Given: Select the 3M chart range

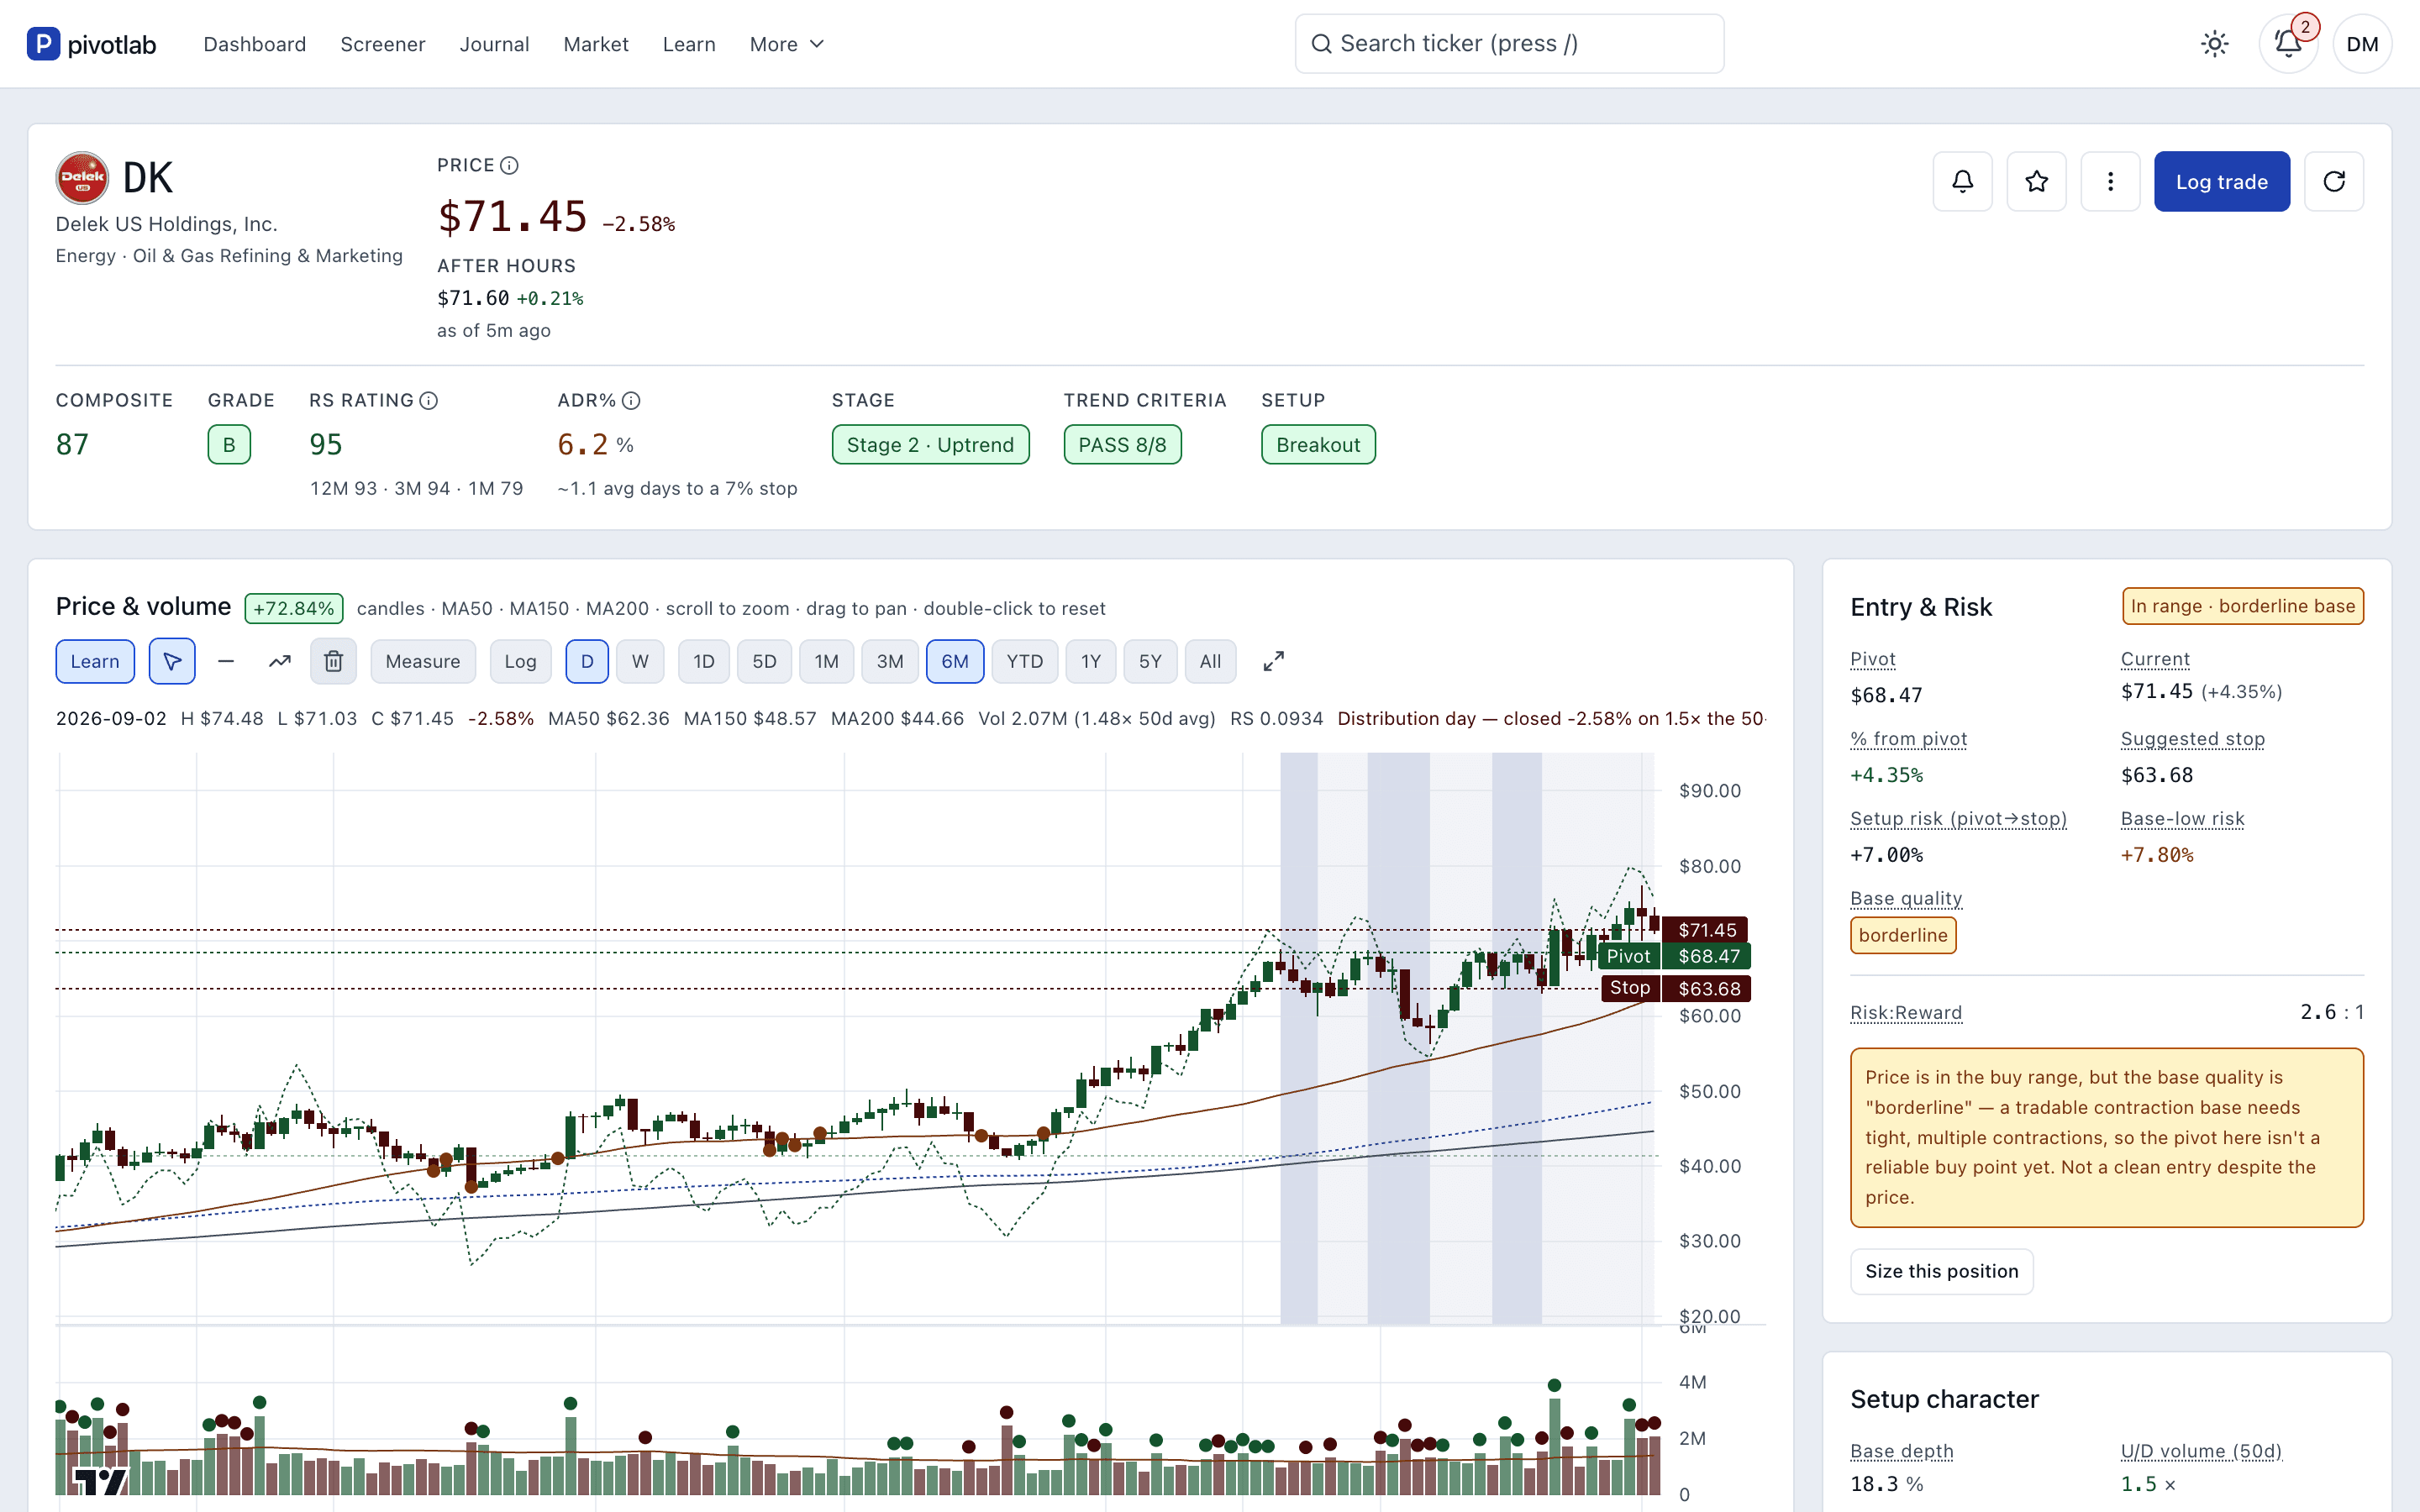Looking at the screenshot, I should tap(890, 661).
